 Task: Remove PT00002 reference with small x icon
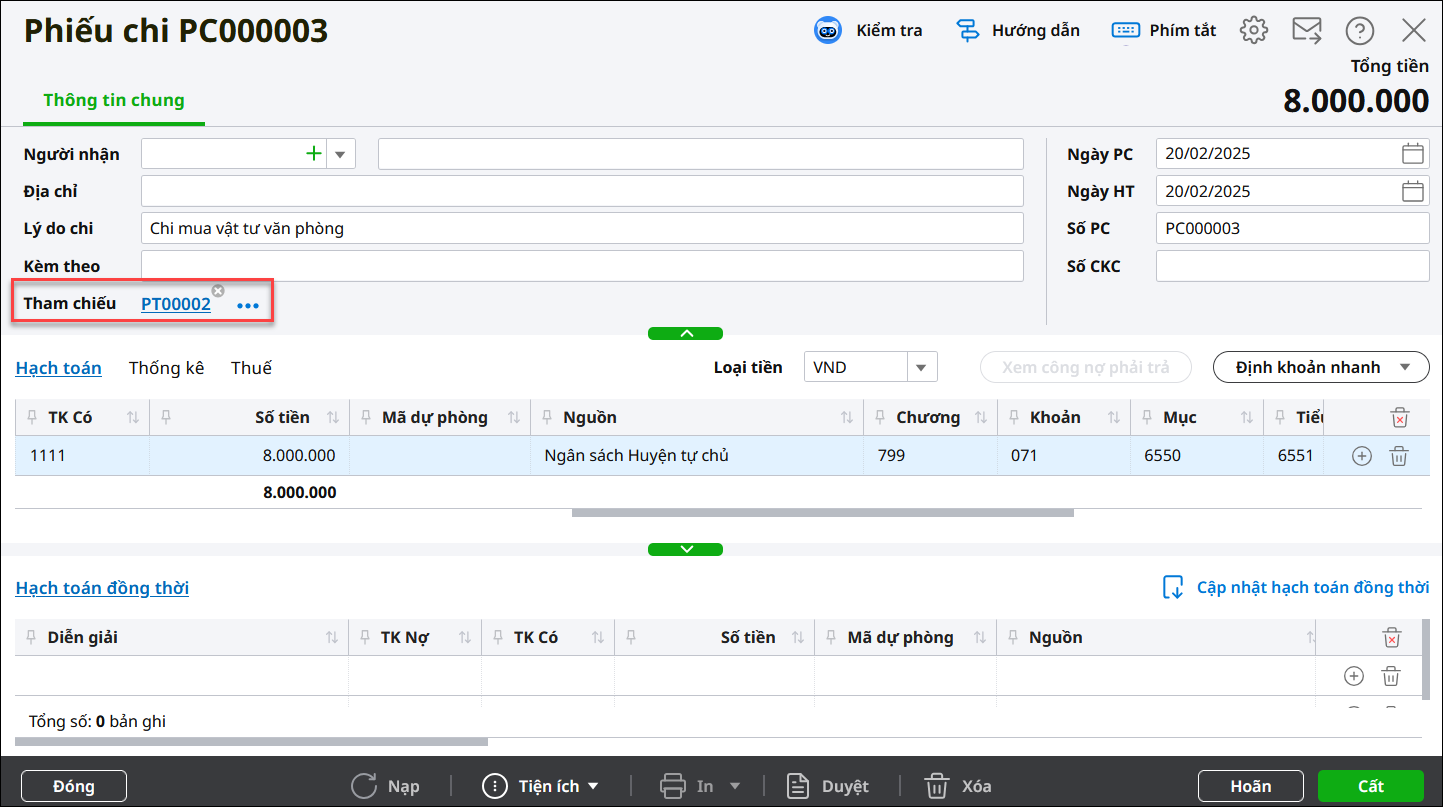(x=218, y=290)
